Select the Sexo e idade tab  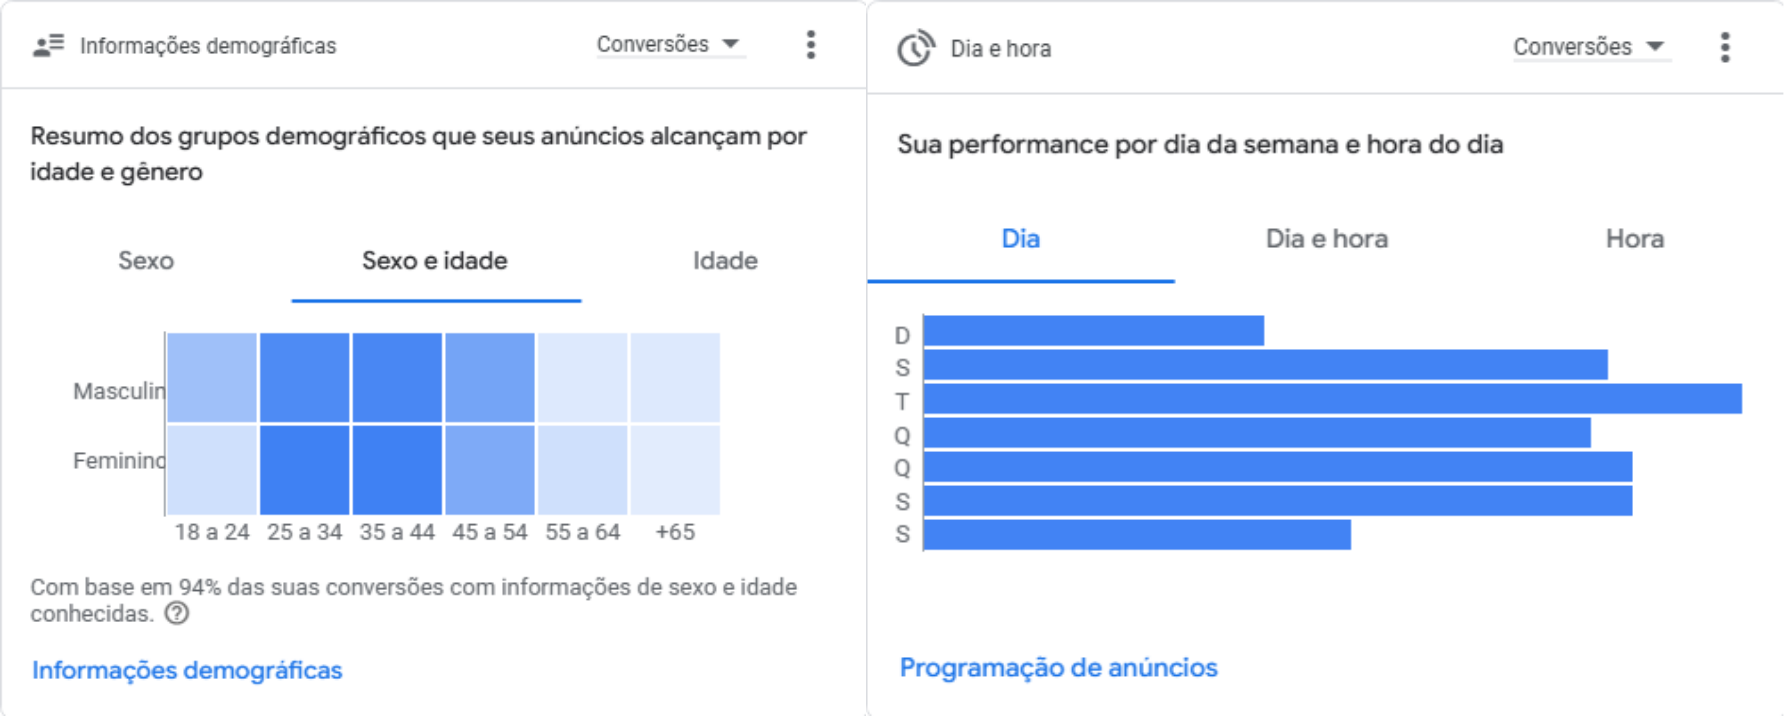tap(435, 261)
